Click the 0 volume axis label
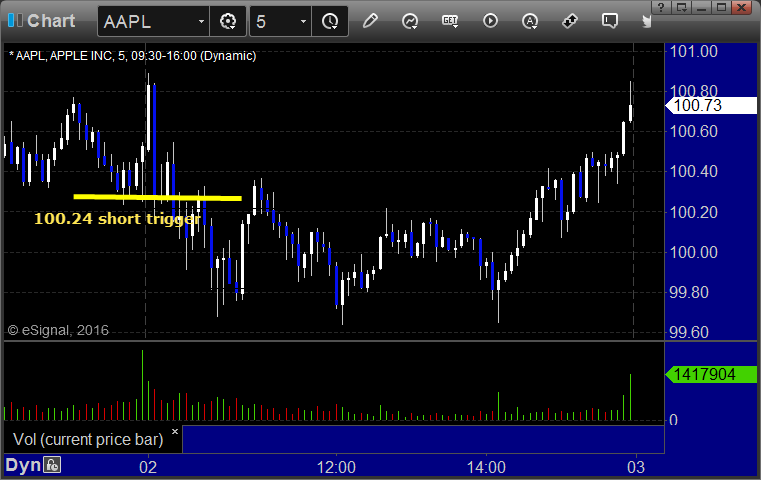 (673, 420)
